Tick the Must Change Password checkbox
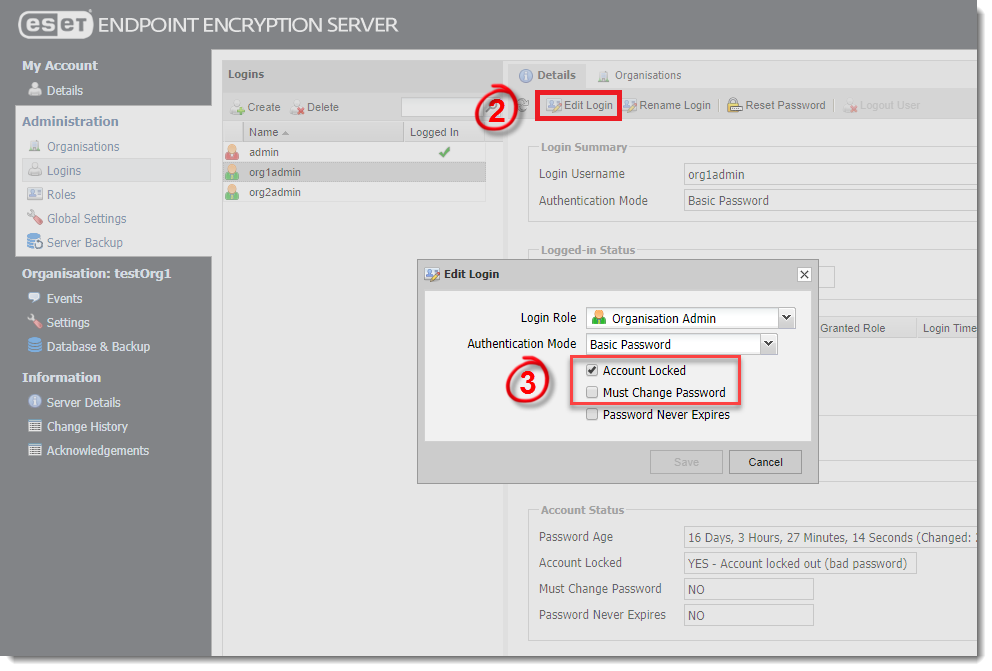Image resolution: width=992 pixels, height=671 pixels. point(592,393)
